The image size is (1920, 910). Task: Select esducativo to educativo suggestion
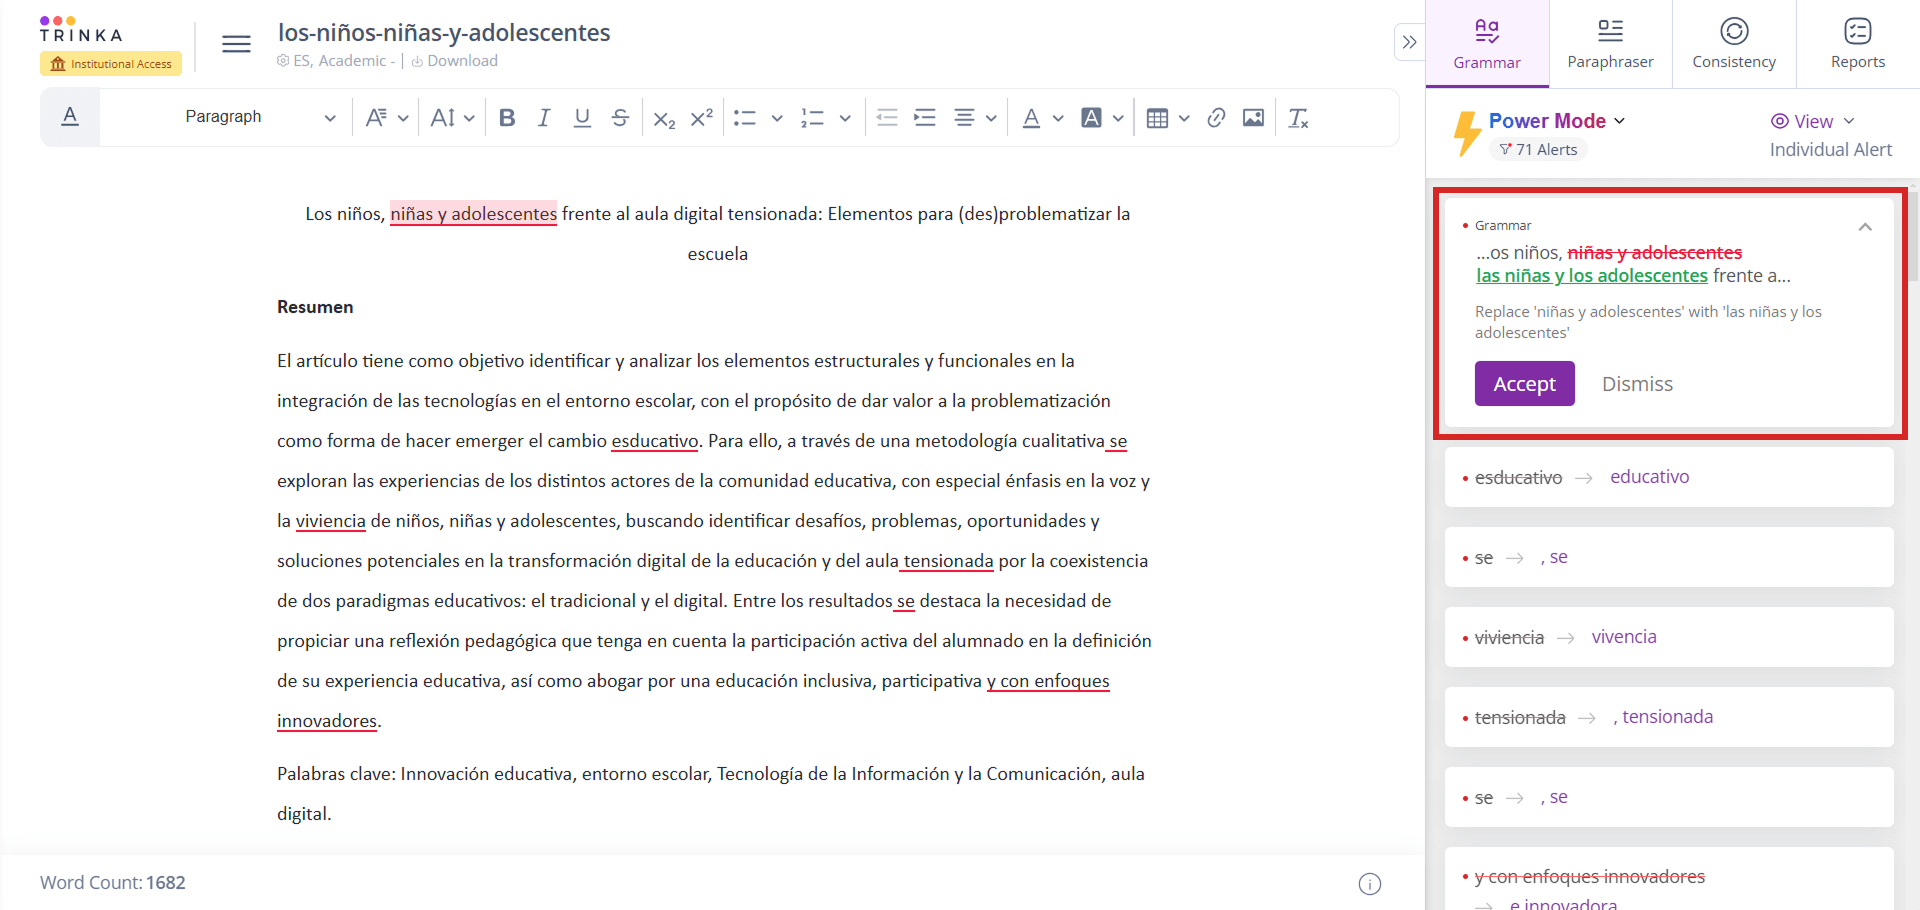(1669, 477)
